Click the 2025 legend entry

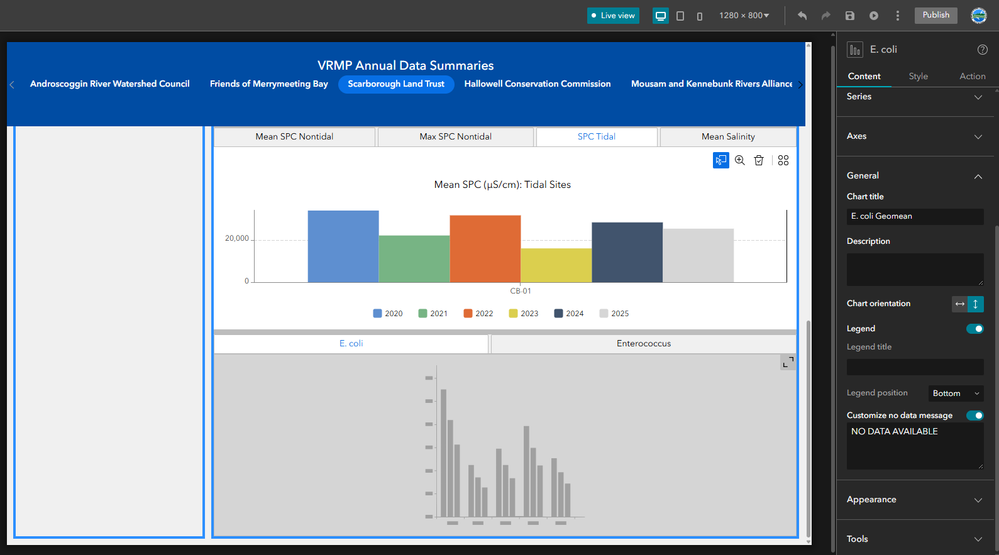pyautogui.click(x=614, y=314)
